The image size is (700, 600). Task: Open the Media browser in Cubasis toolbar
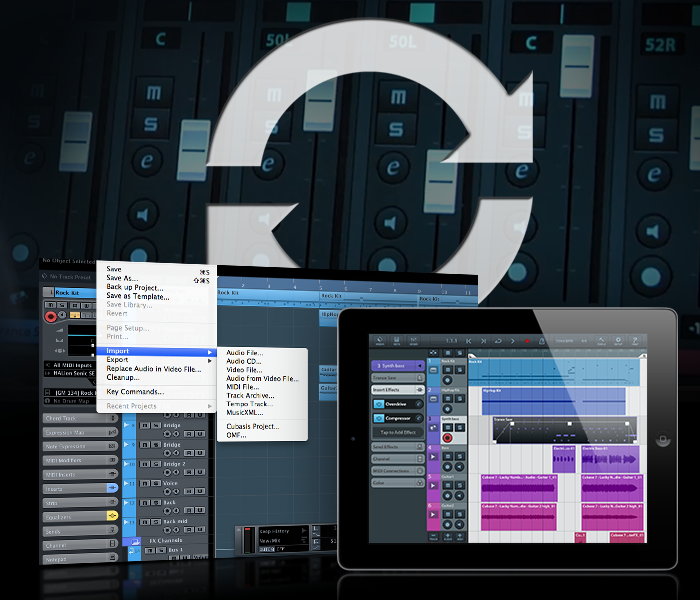click(x=380, y=341)
